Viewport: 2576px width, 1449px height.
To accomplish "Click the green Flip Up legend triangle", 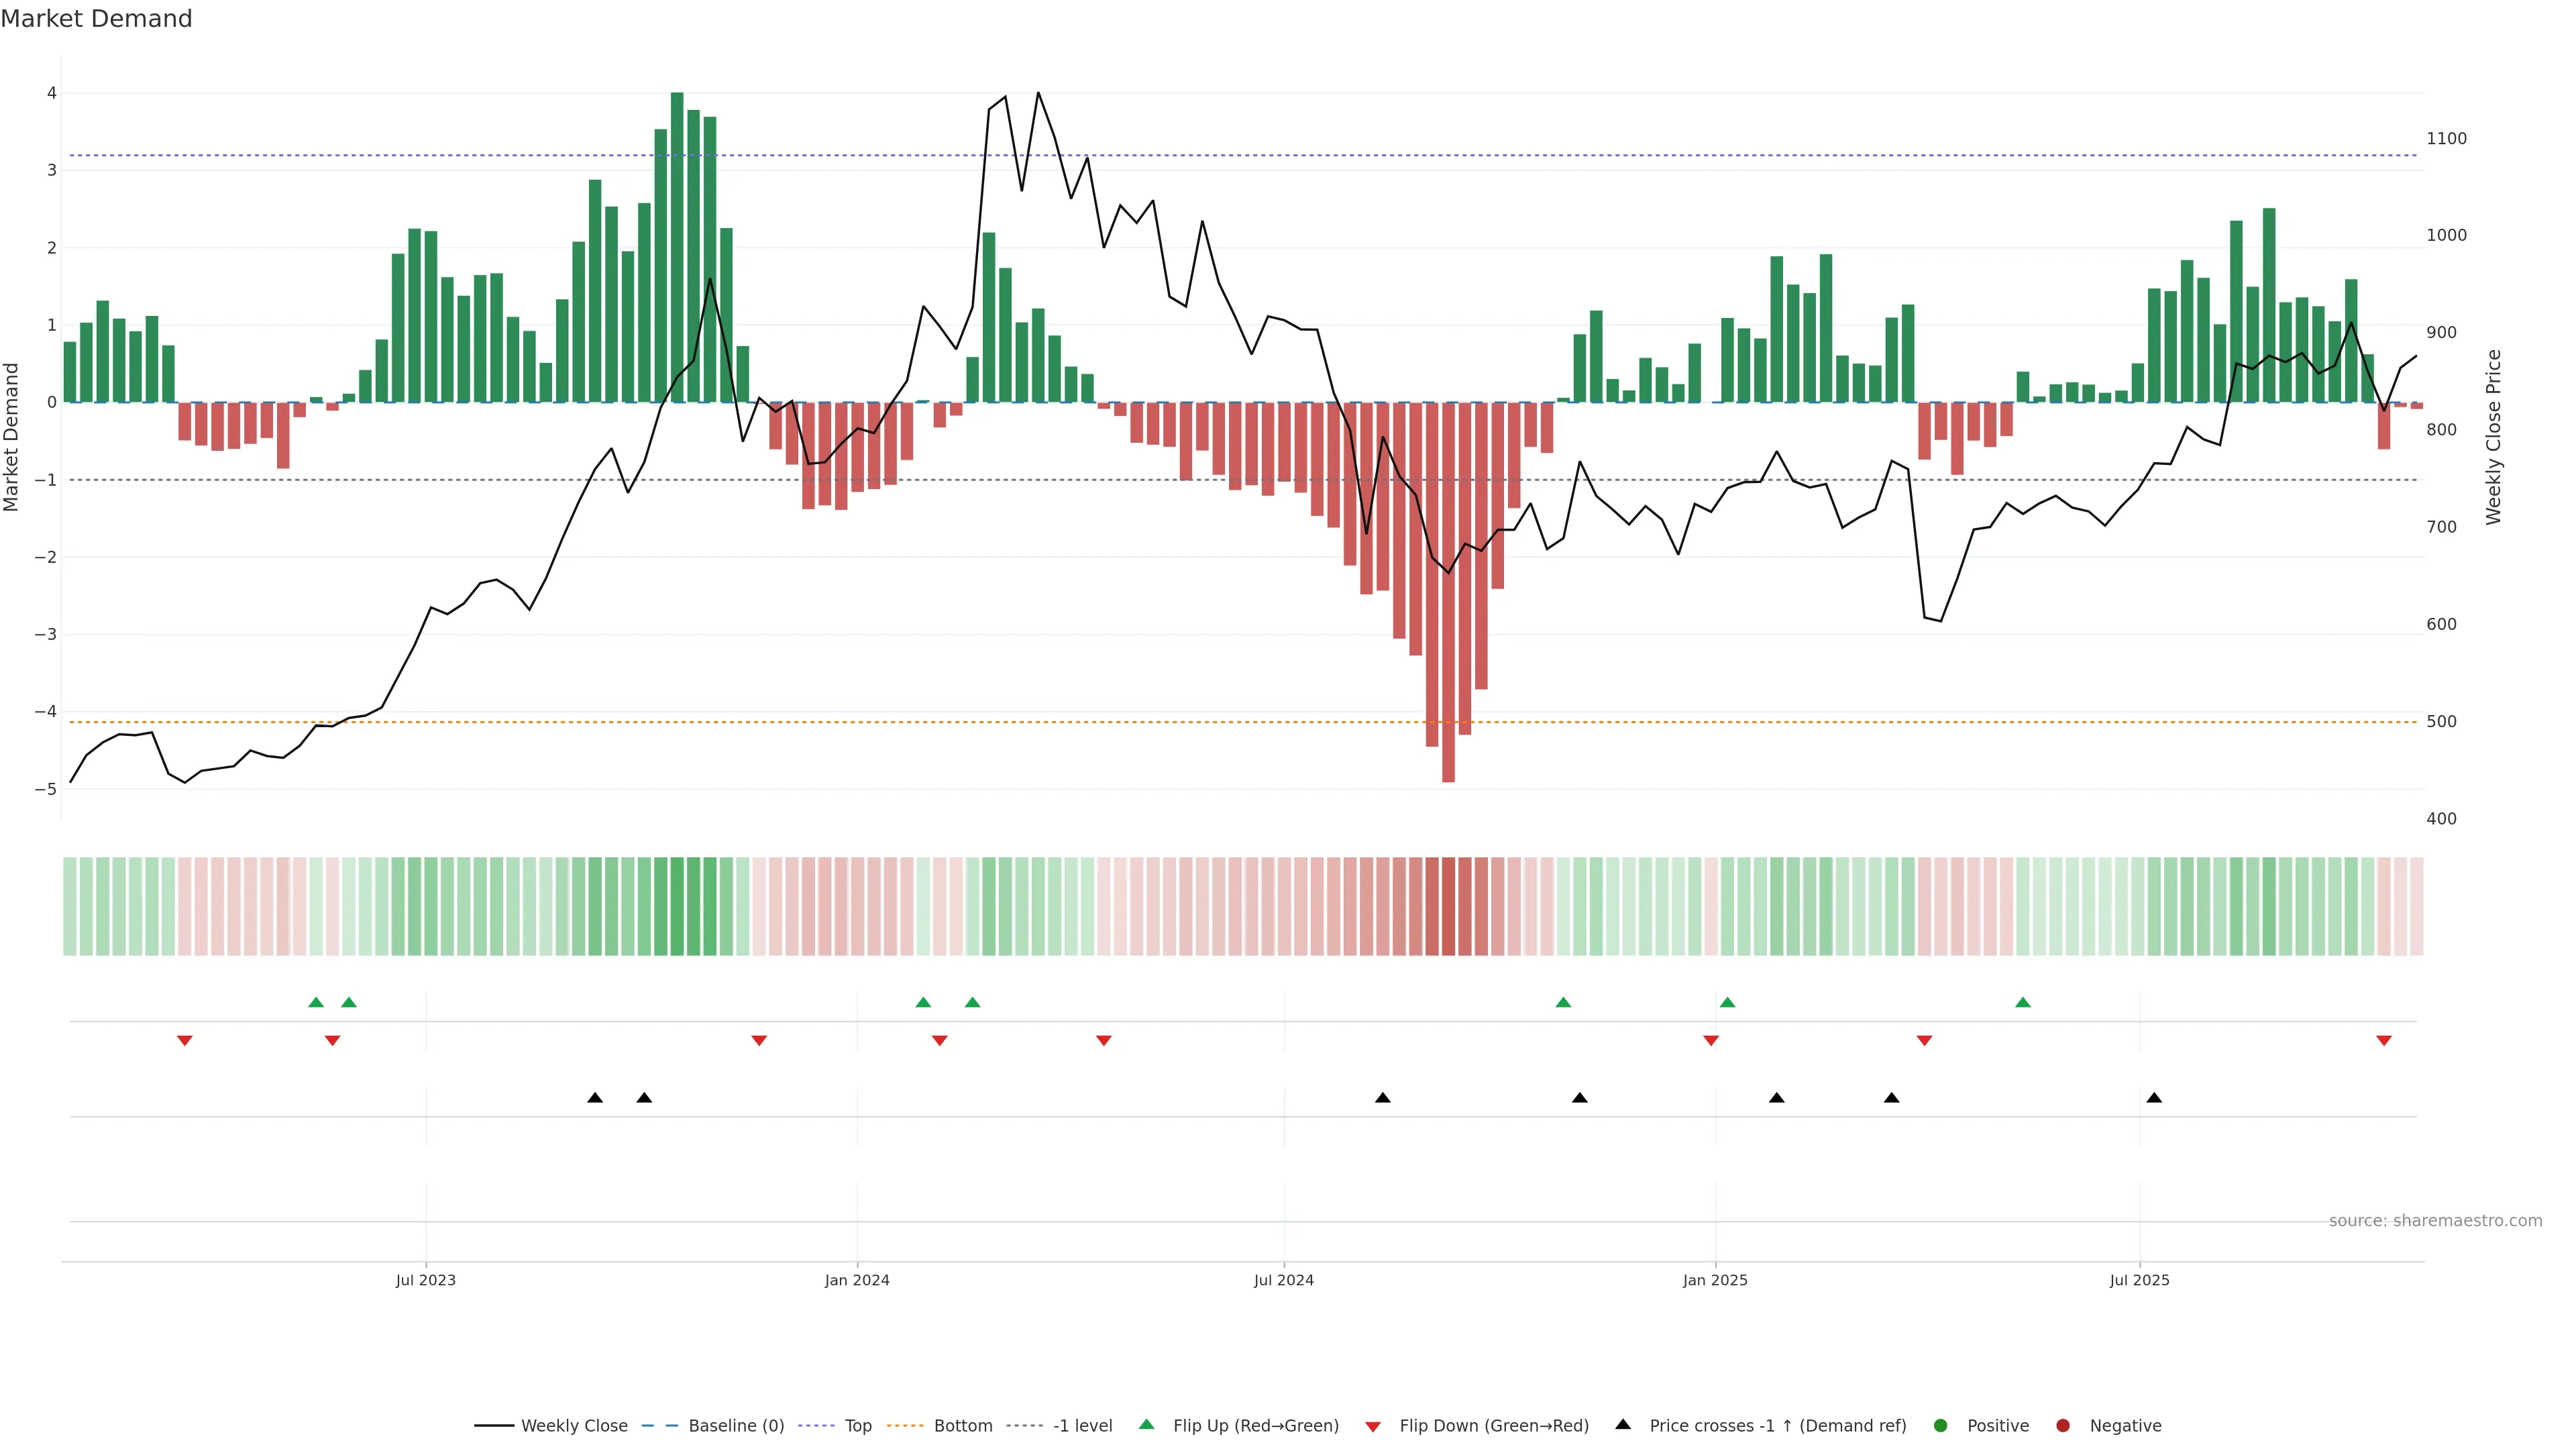I will [x=1147, y=1424].
